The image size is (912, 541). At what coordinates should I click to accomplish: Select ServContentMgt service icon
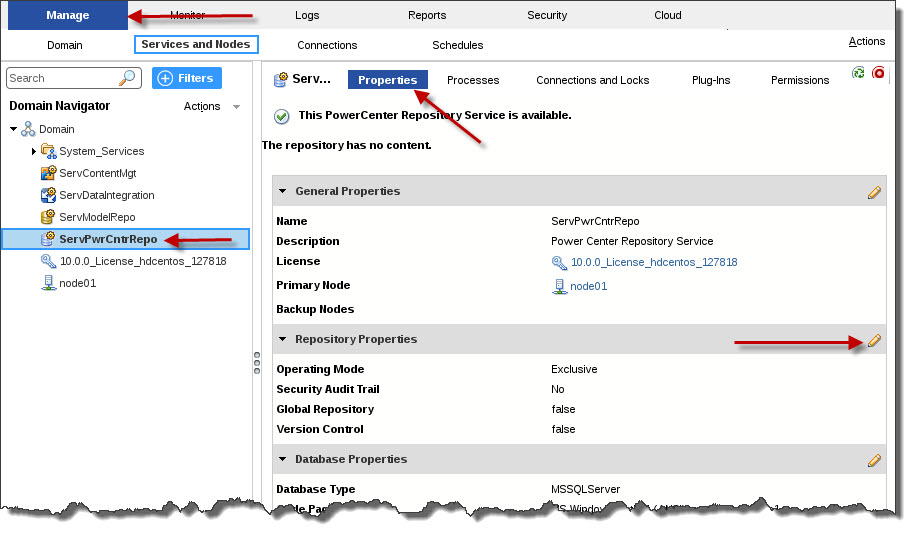[48, 173]
